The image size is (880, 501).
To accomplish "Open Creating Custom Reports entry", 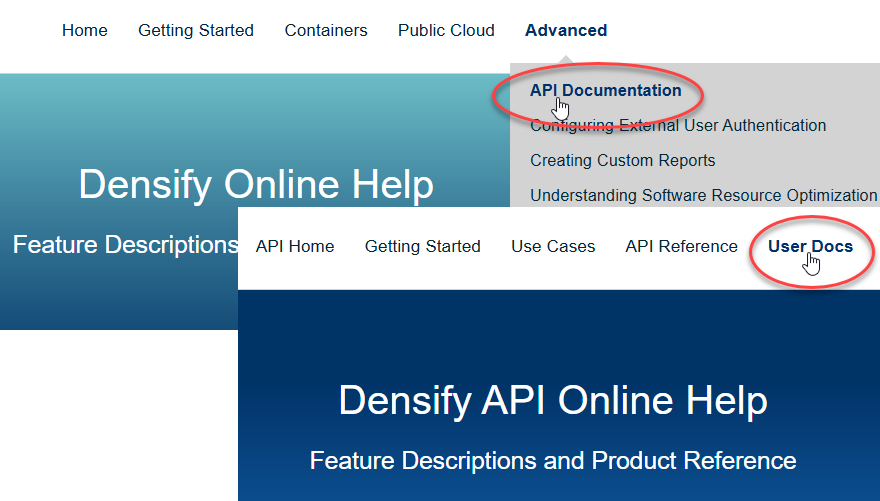I will click(622, 160).
